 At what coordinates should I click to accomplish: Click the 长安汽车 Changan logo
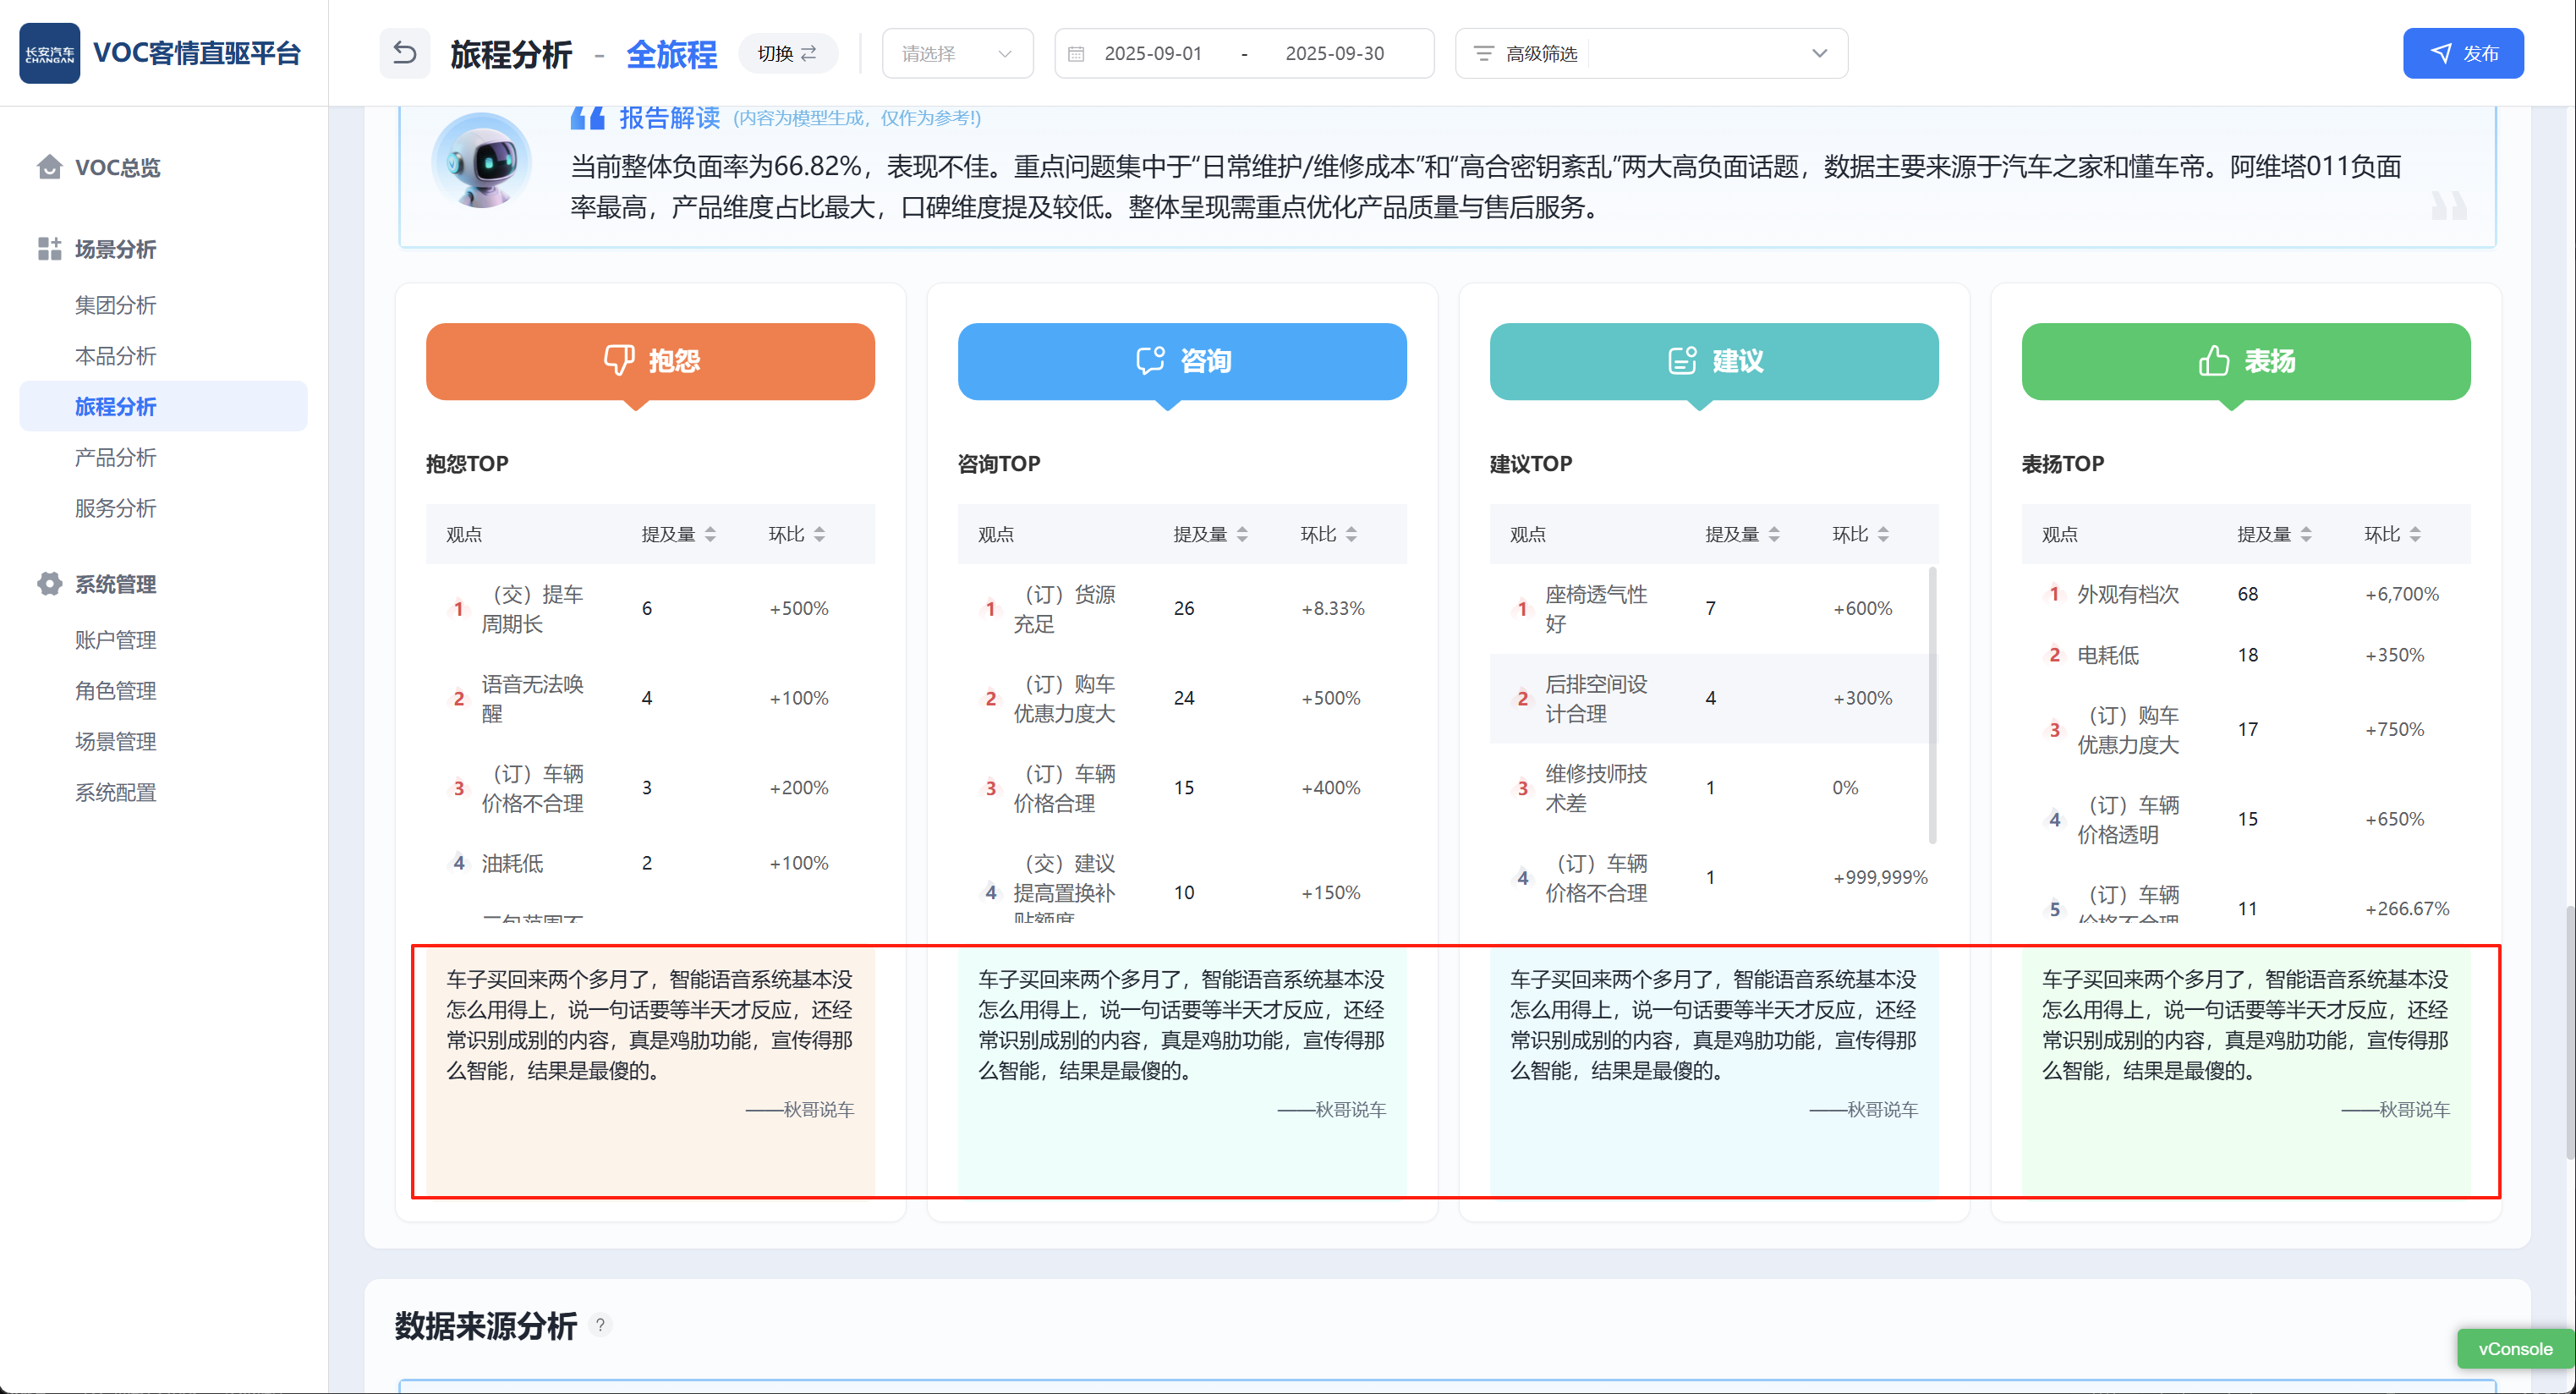(x=49, y=53)
